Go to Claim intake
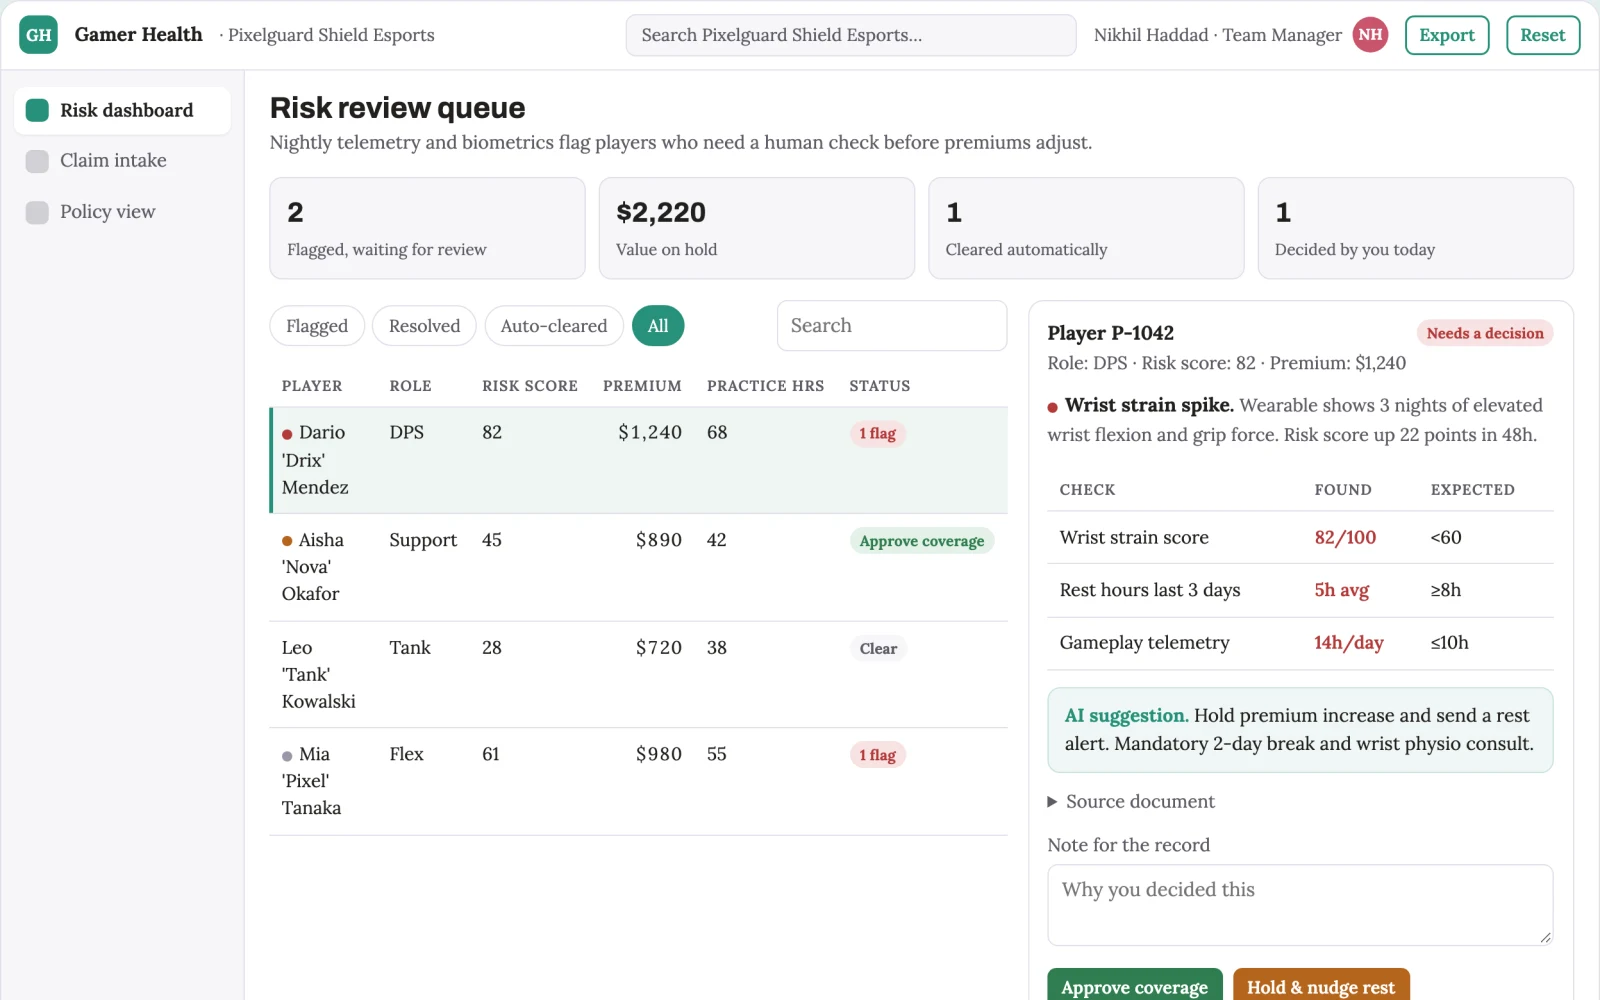This screenshot has height=1000, width=1600. point(122,161)
